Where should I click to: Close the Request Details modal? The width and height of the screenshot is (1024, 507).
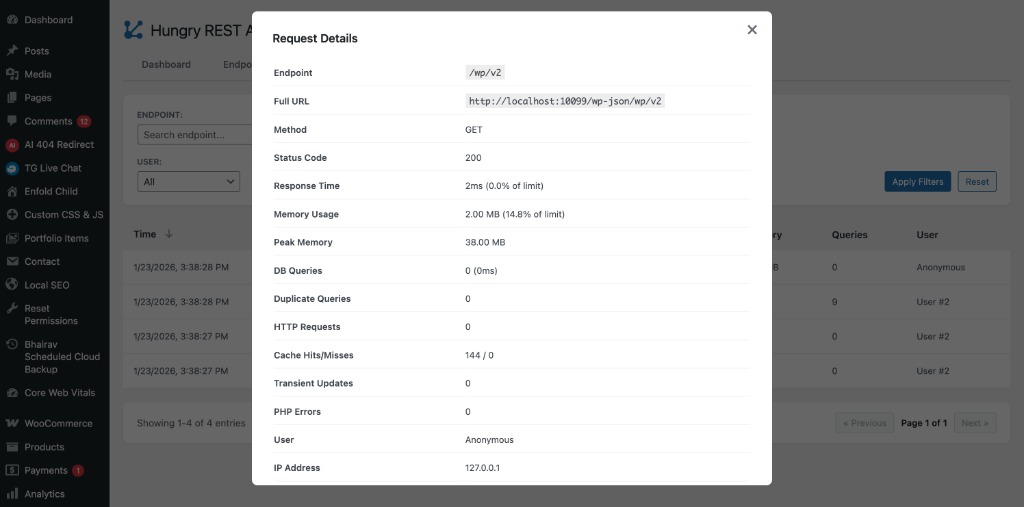coord(752,30)
